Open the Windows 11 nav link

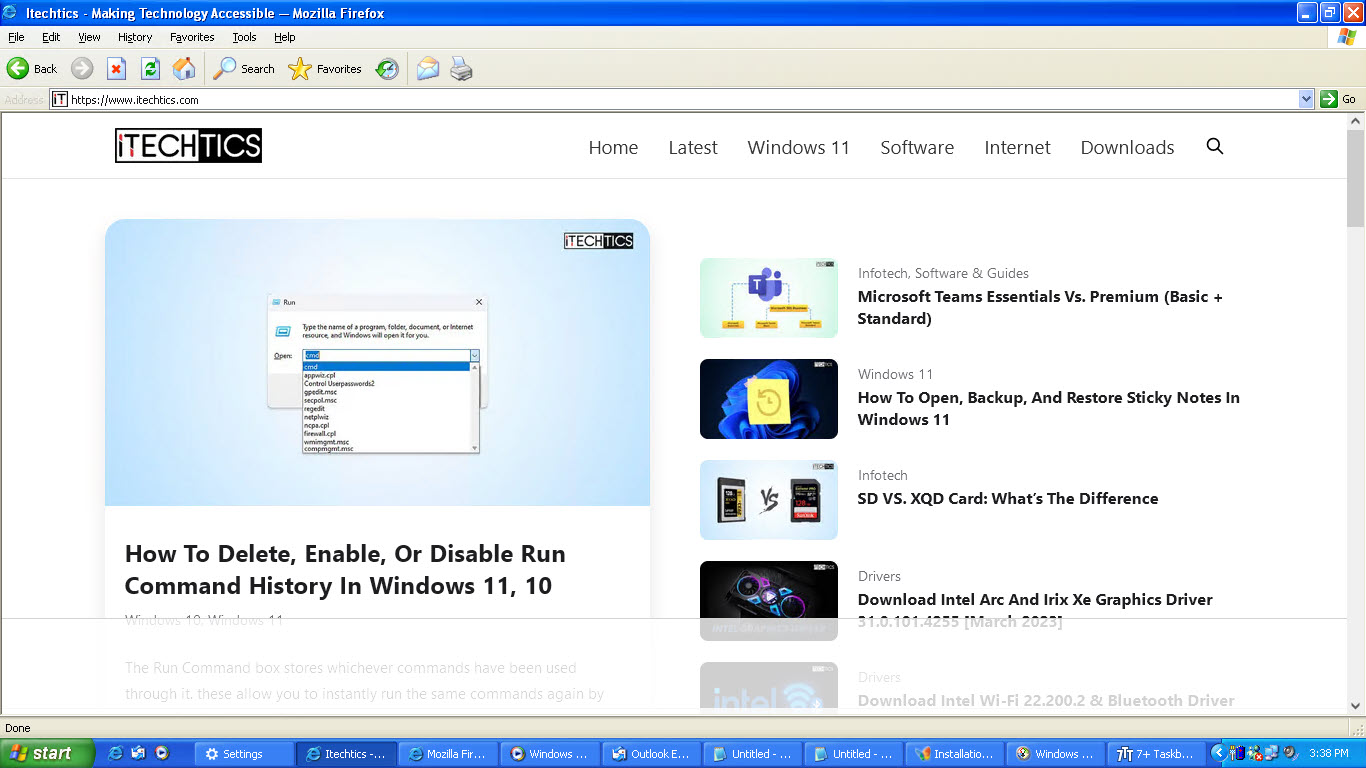(x=799, y=147)
